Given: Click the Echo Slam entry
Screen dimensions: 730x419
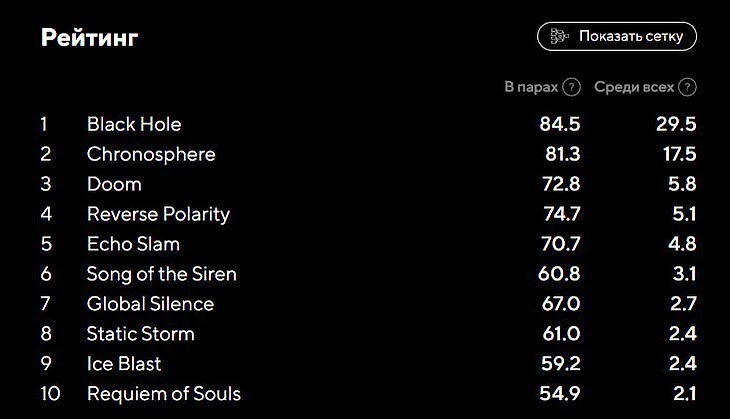Looking at the screenshot, I should pos(133,244).
